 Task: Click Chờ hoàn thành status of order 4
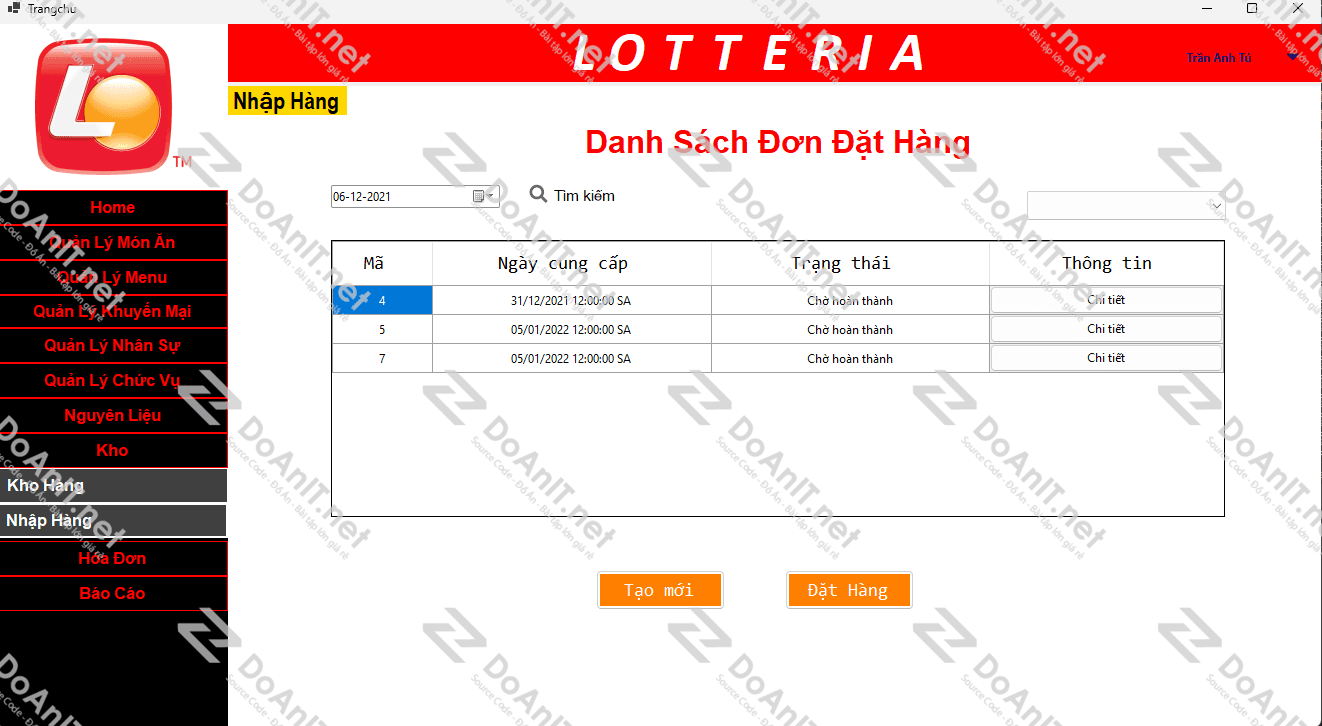click(850, 301)
